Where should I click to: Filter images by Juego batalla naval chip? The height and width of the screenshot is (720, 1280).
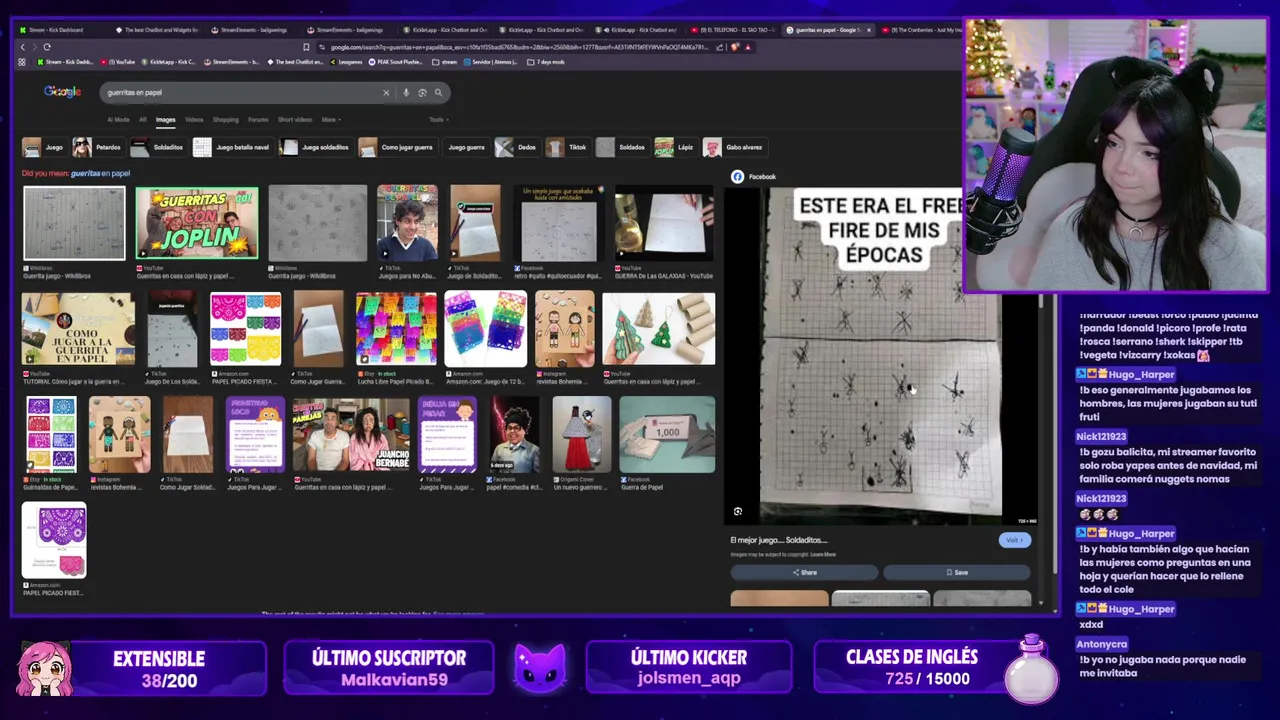(232, 148)
